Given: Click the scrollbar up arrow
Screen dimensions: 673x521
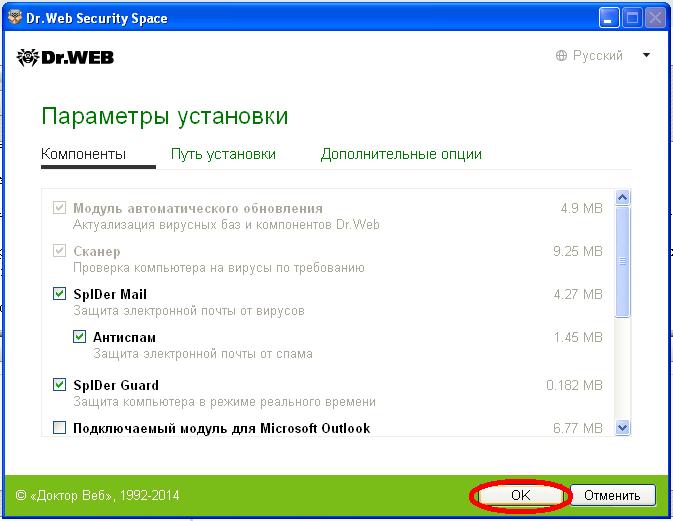Looking at the screenshot, I should pos(622,197).
